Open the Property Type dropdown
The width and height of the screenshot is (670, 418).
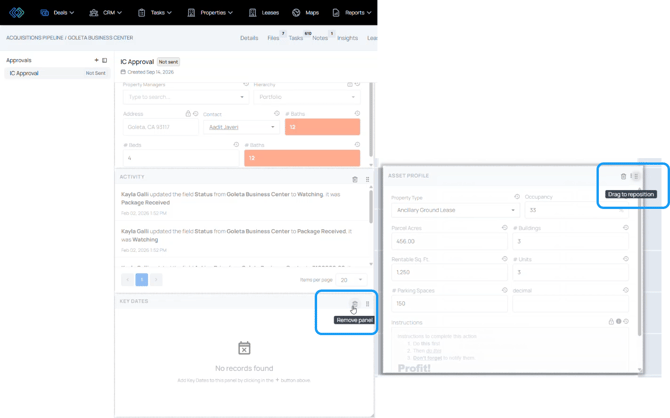point(455,210)
